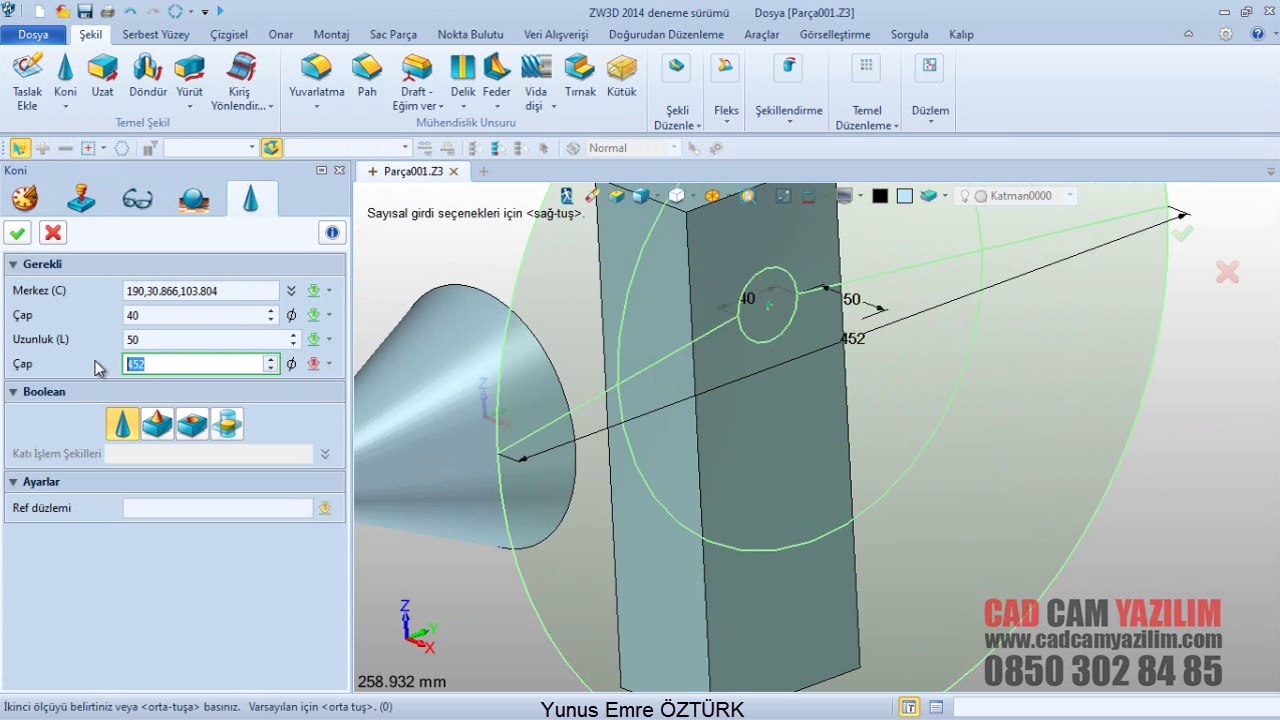The height and width of the screenshot is (720, 1280).
Task: Expand Merkez (C) extra options chevron
Action: 291,291
